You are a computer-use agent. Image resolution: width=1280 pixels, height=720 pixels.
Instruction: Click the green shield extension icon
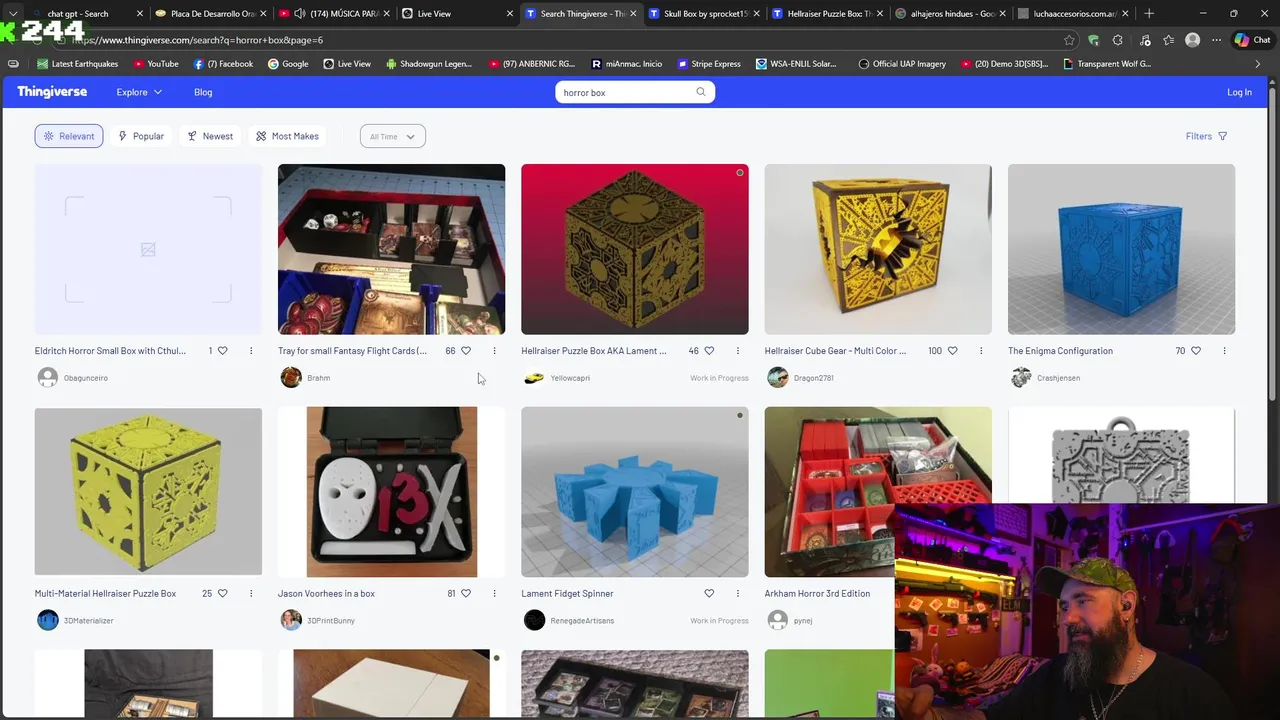point(1093,40)
